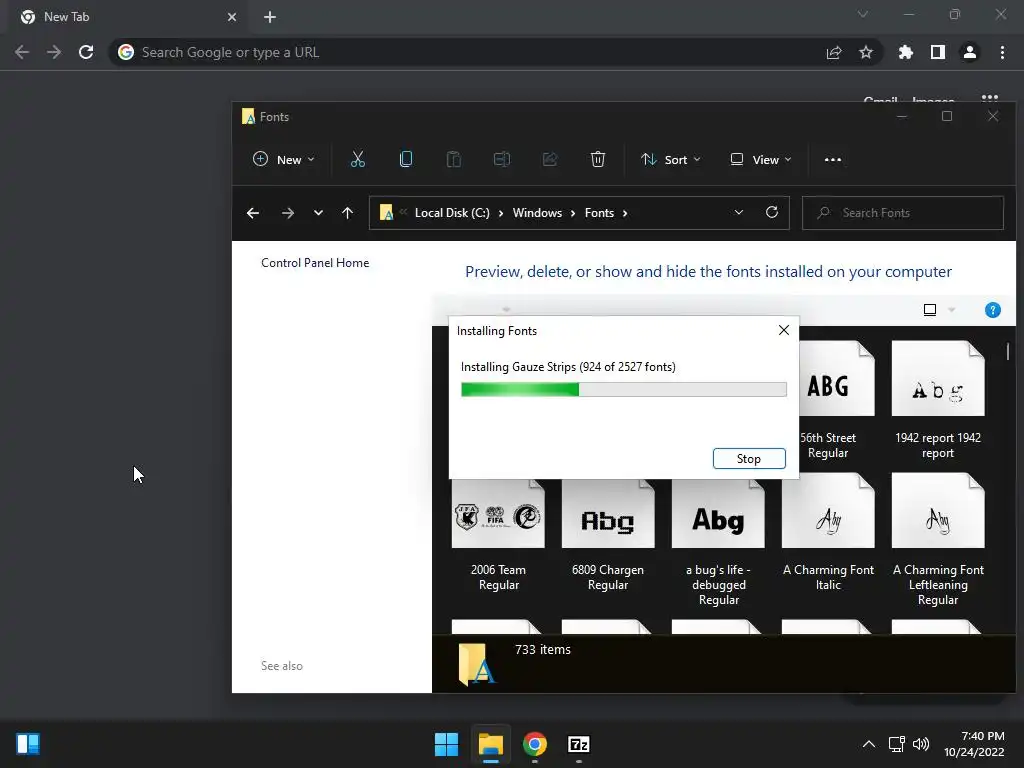Select the New Tab tab in Chrome

coord(126,17)
